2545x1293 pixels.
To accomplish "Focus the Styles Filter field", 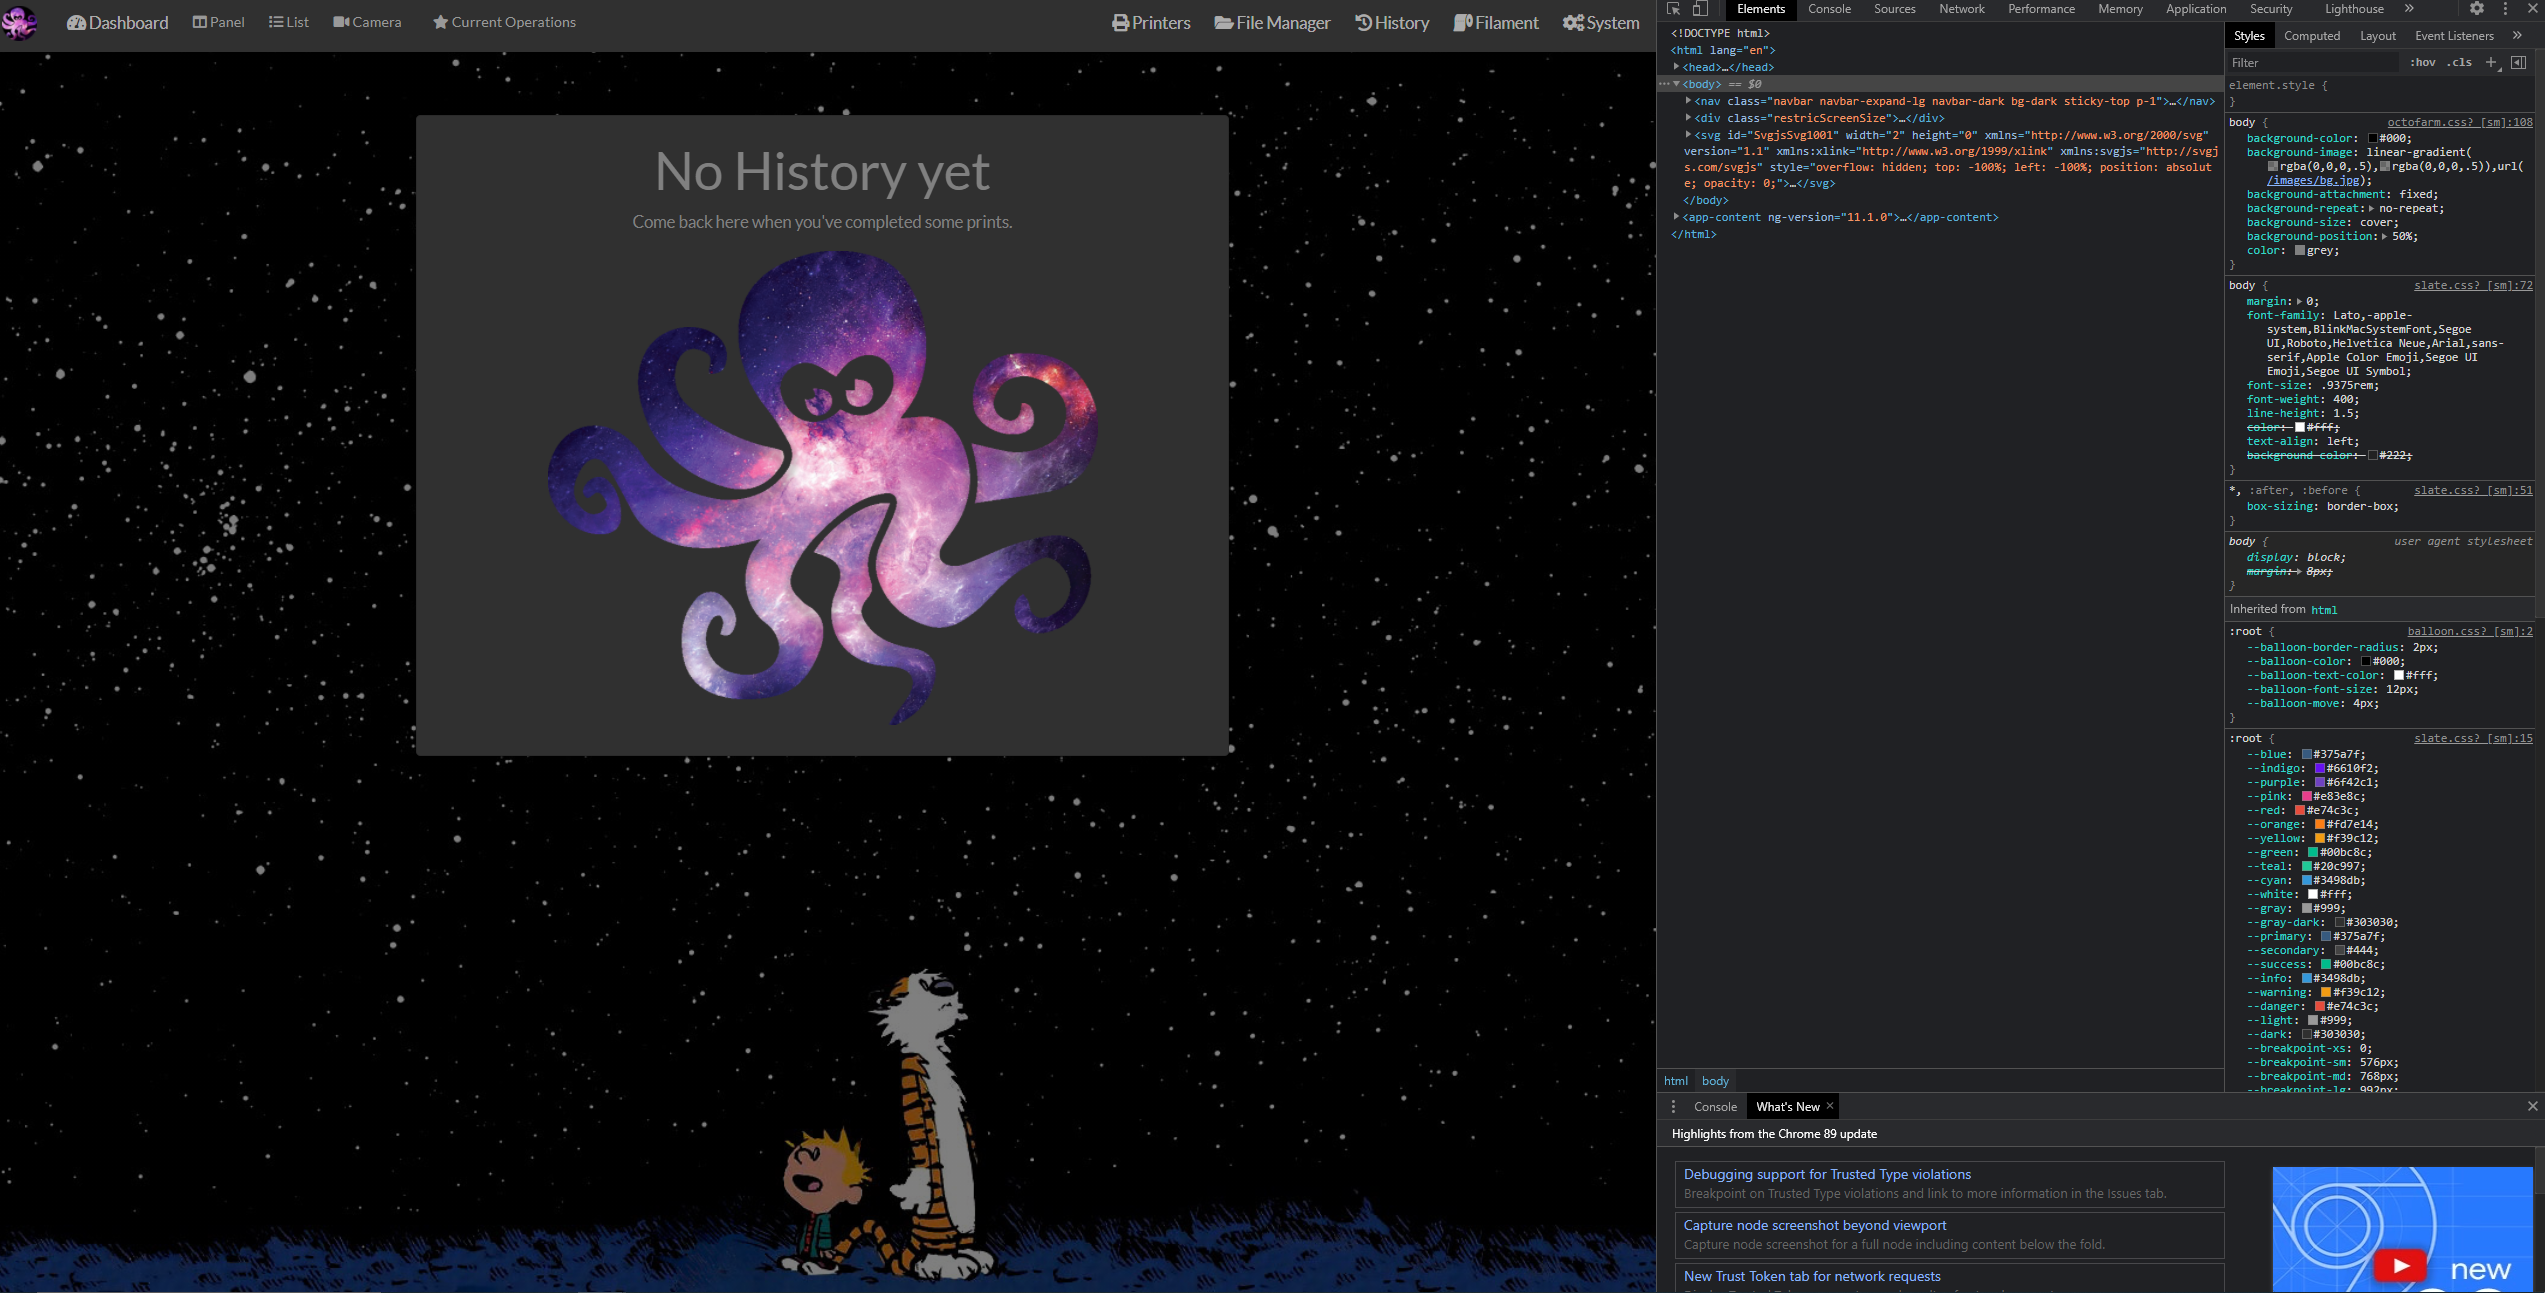I will click(2312, 63).
